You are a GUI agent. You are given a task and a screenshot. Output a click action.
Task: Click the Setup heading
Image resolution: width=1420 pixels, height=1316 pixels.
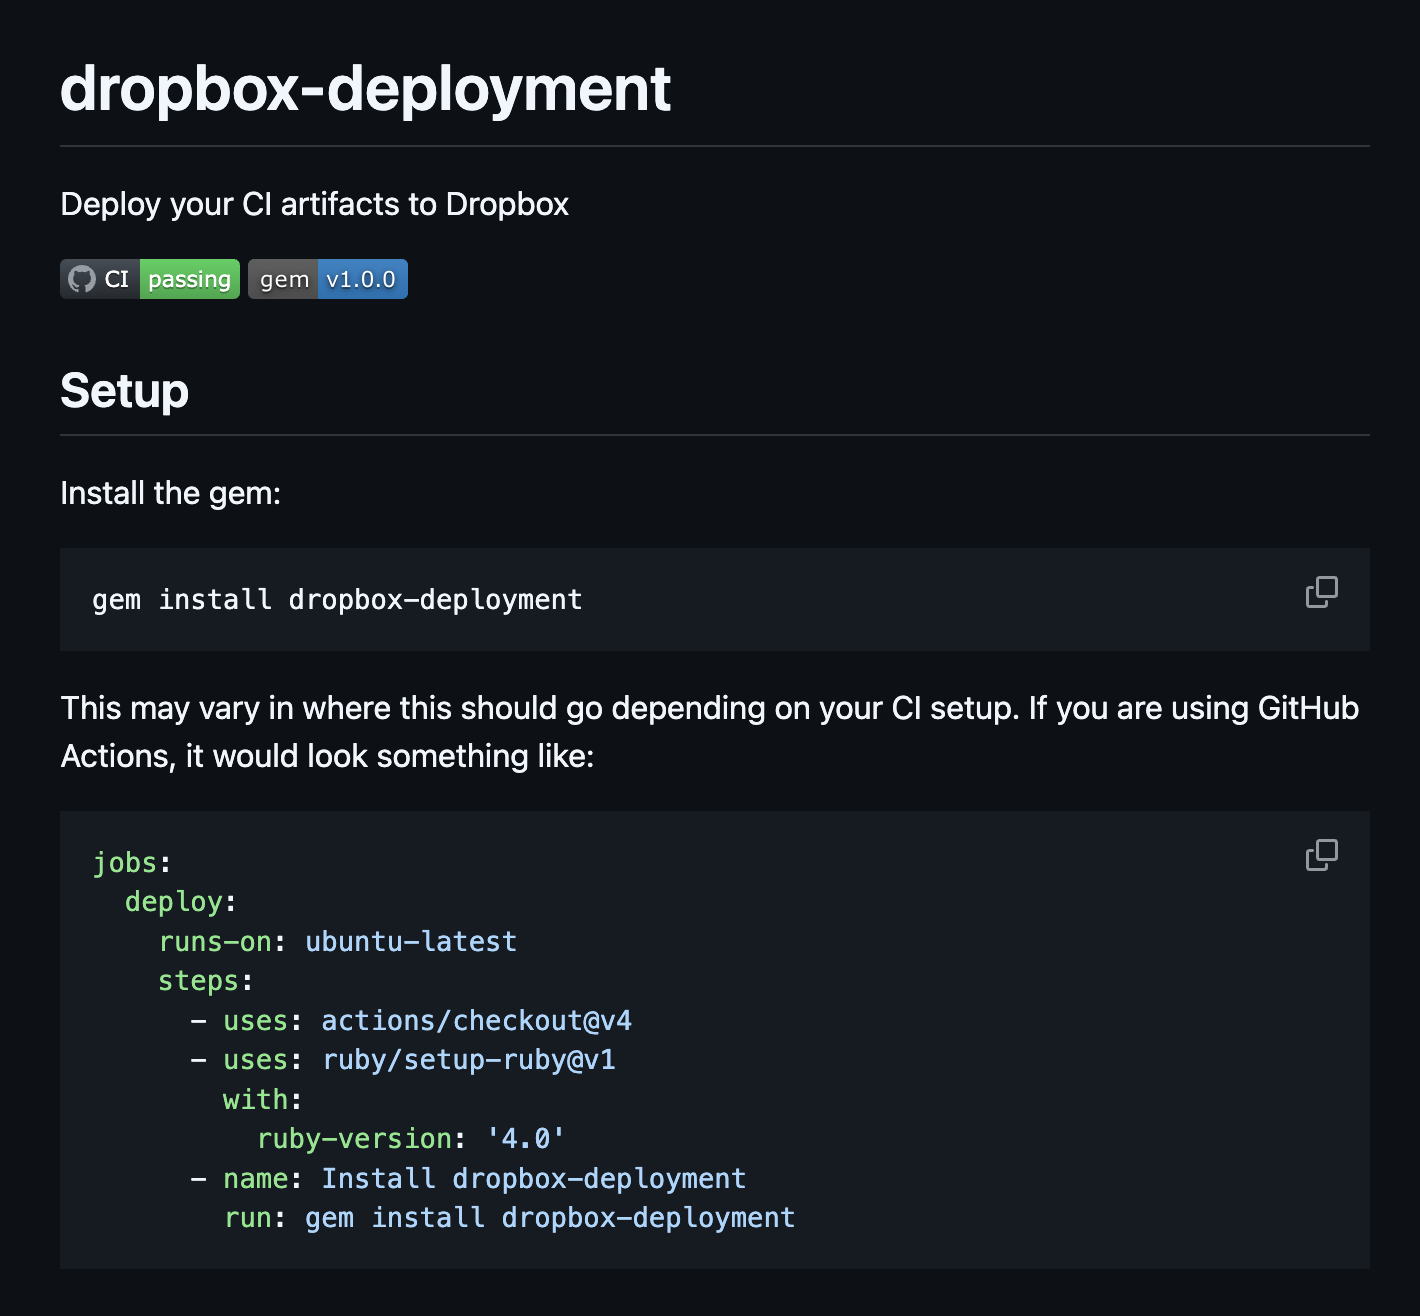coord(124,390)
